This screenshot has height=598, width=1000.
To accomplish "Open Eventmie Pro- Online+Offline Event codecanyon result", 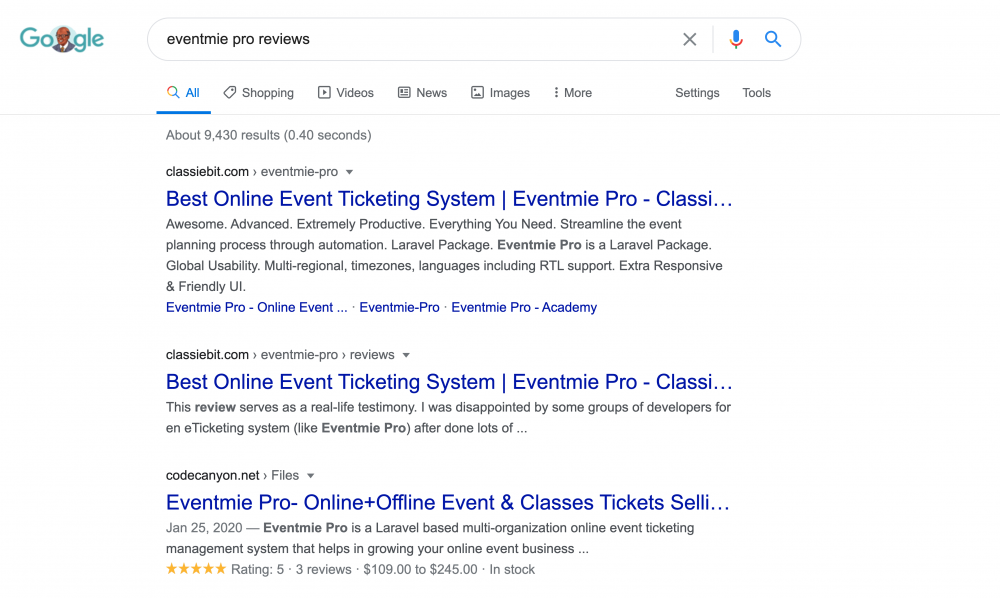I will [x=448, y=502].
